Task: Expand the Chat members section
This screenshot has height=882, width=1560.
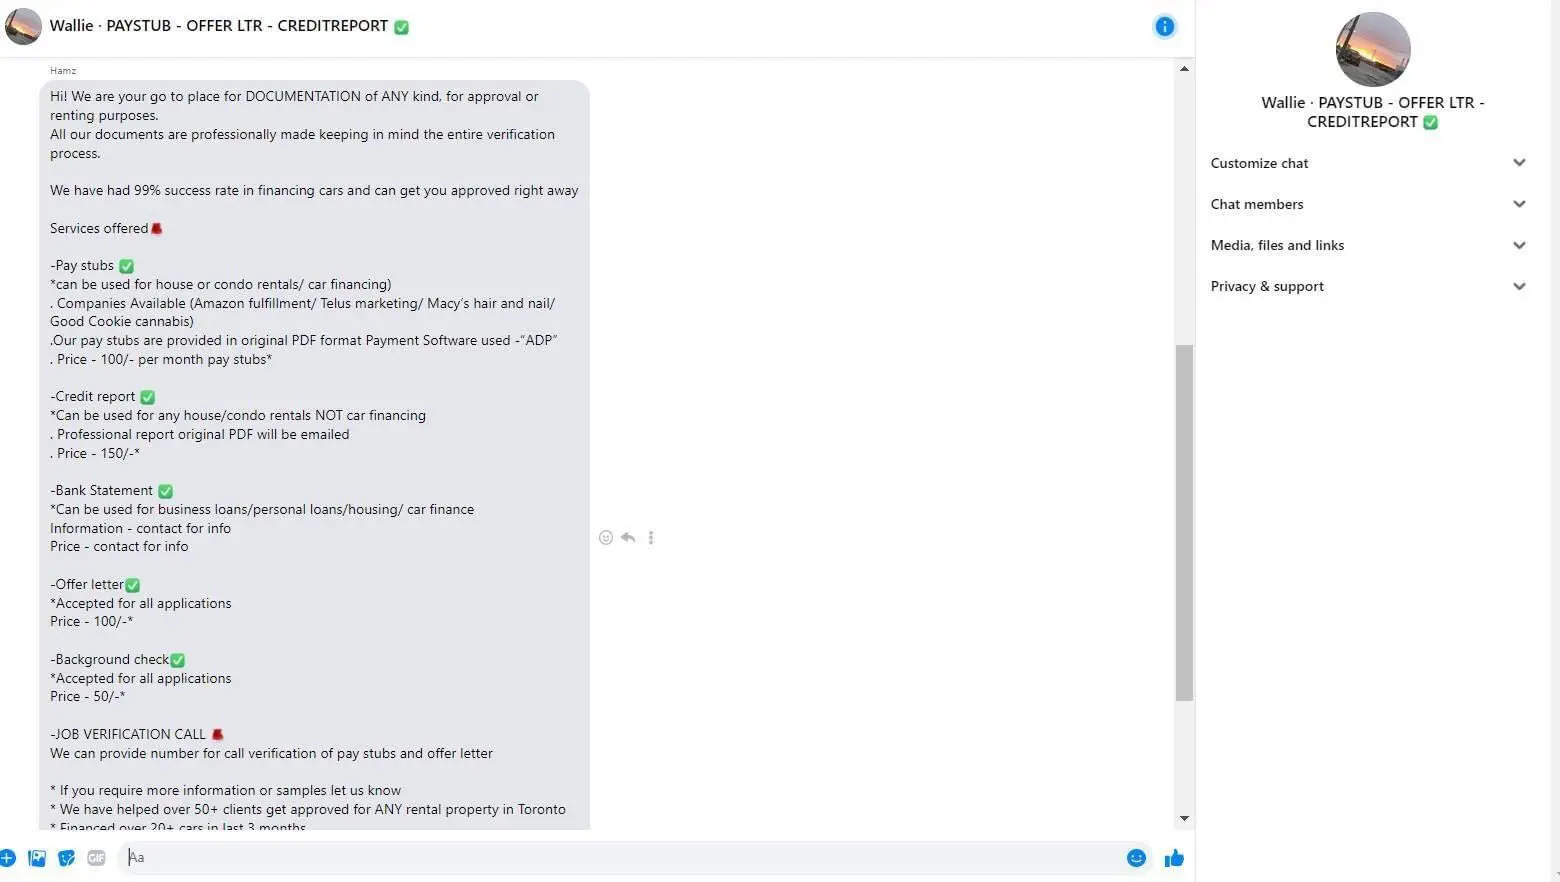Action: point(1368,204)
